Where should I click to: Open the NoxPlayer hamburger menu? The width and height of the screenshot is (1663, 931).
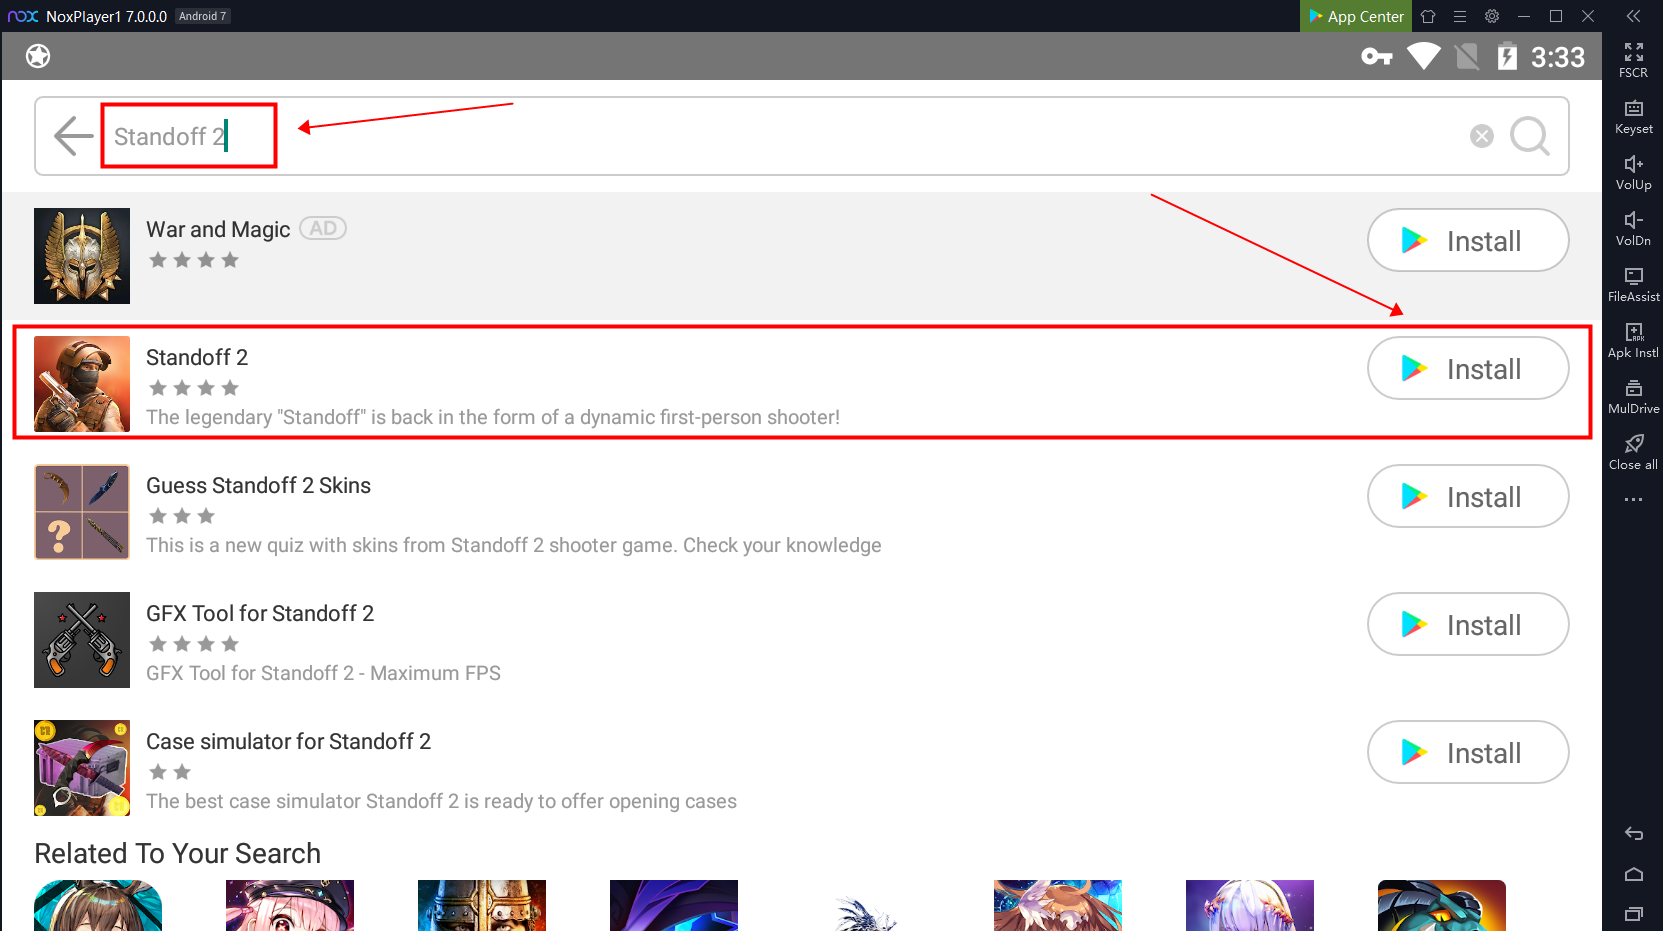[1460, 16]
